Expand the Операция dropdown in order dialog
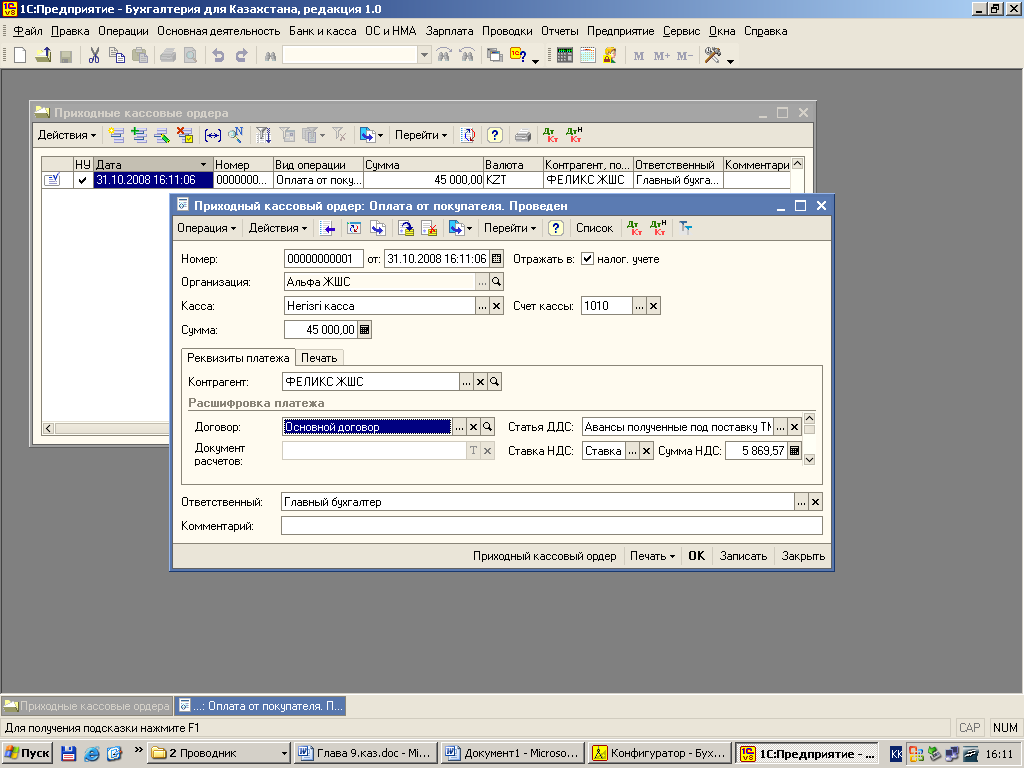 pyautogui.click(x=207, y=228)
